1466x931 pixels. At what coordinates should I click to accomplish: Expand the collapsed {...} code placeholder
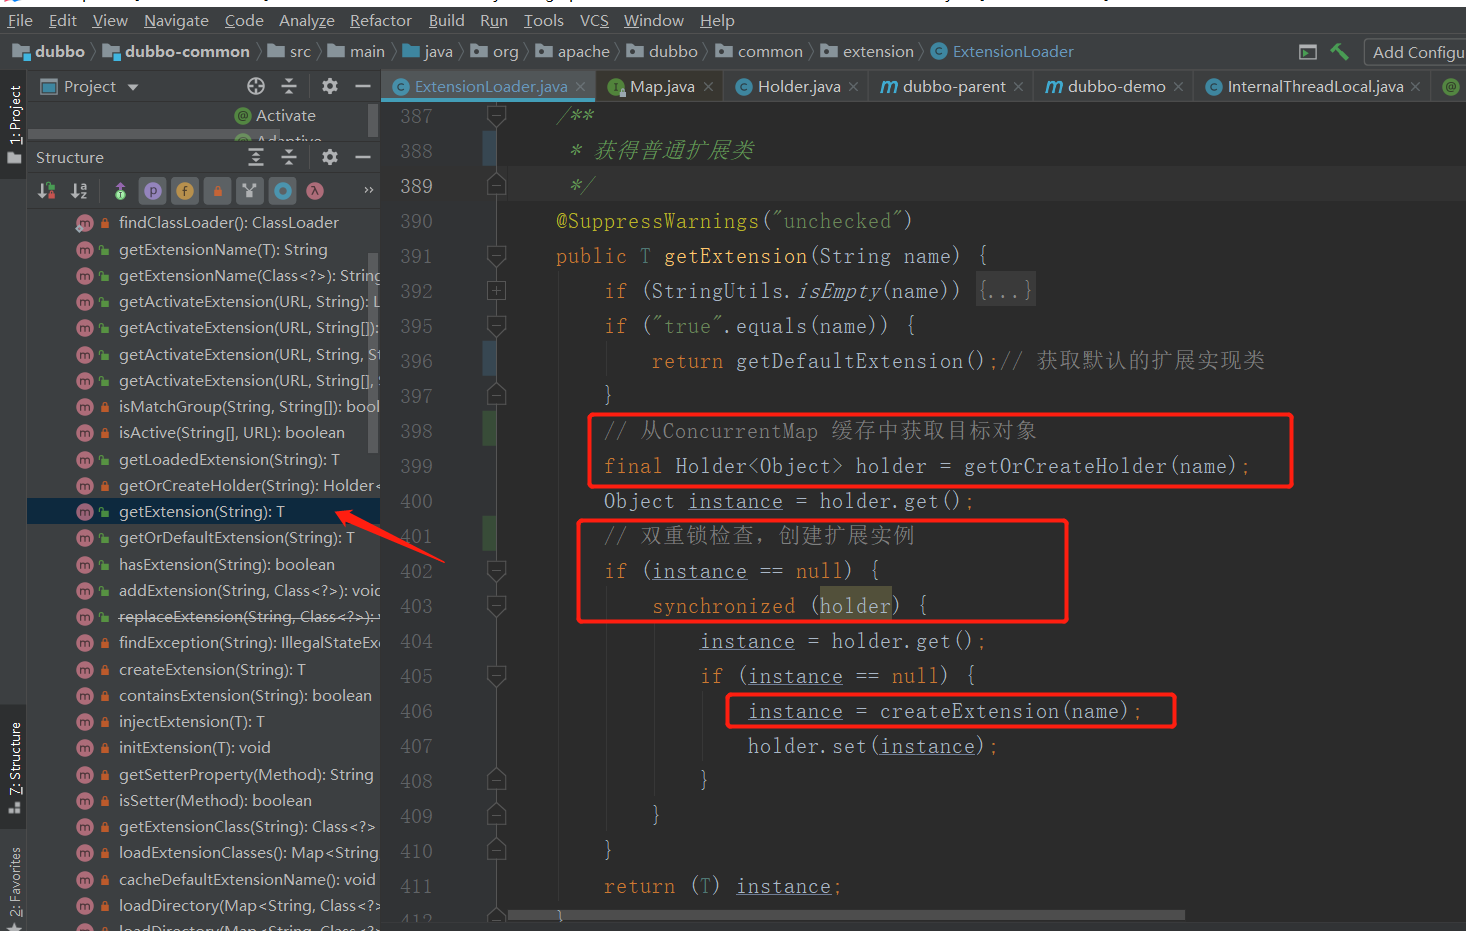tap(1004, 291)
